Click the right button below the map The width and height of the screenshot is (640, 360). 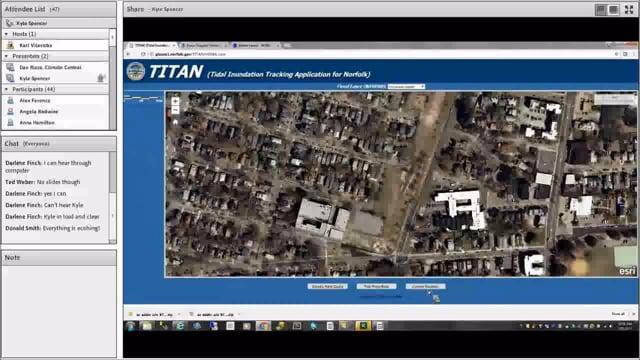pos(425,287)
